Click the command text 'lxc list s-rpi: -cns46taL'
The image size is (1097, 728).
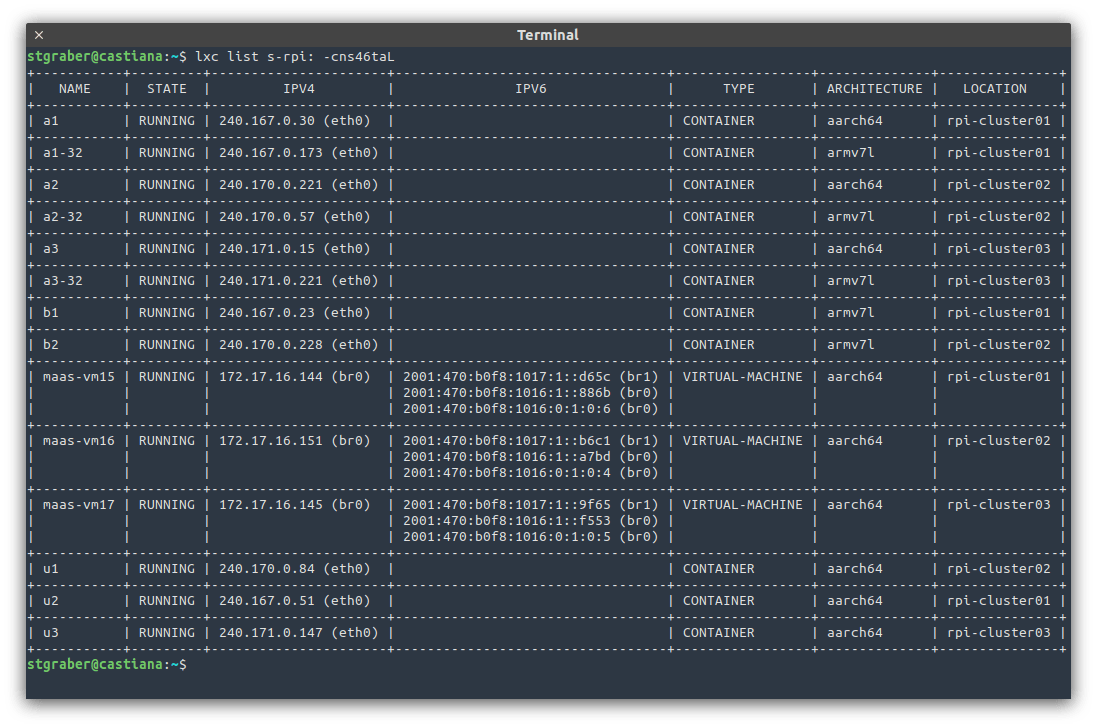[x=295, y=57]
